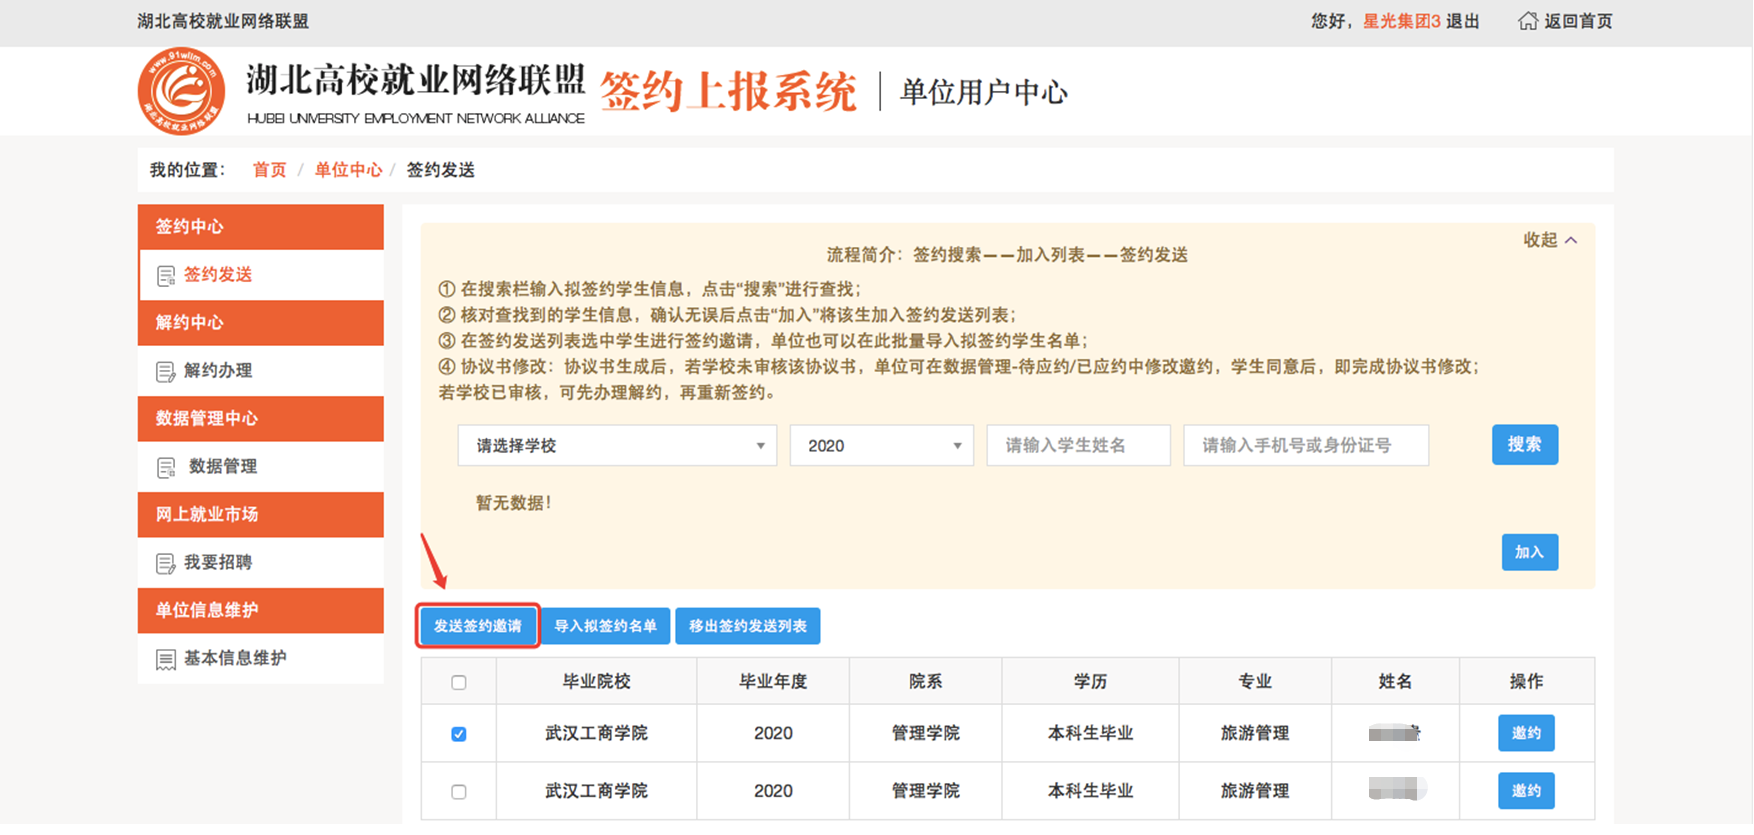Toggle the select-all checkbox in table header
1754x835 pixels.
tap(459, 683)
